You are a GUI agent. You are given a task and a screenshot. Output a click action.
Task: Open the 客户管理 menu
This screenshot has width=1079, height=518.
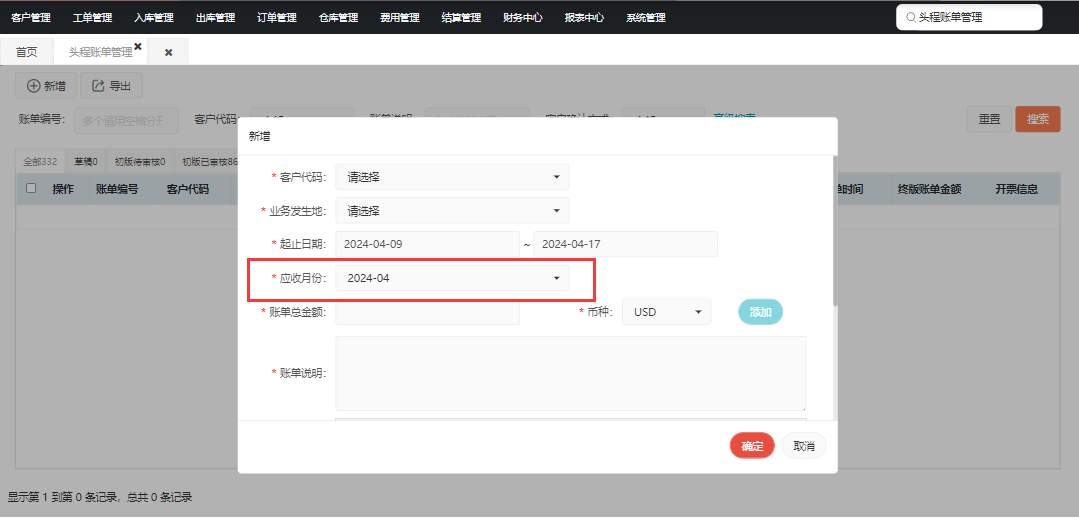tap(31, 18)
